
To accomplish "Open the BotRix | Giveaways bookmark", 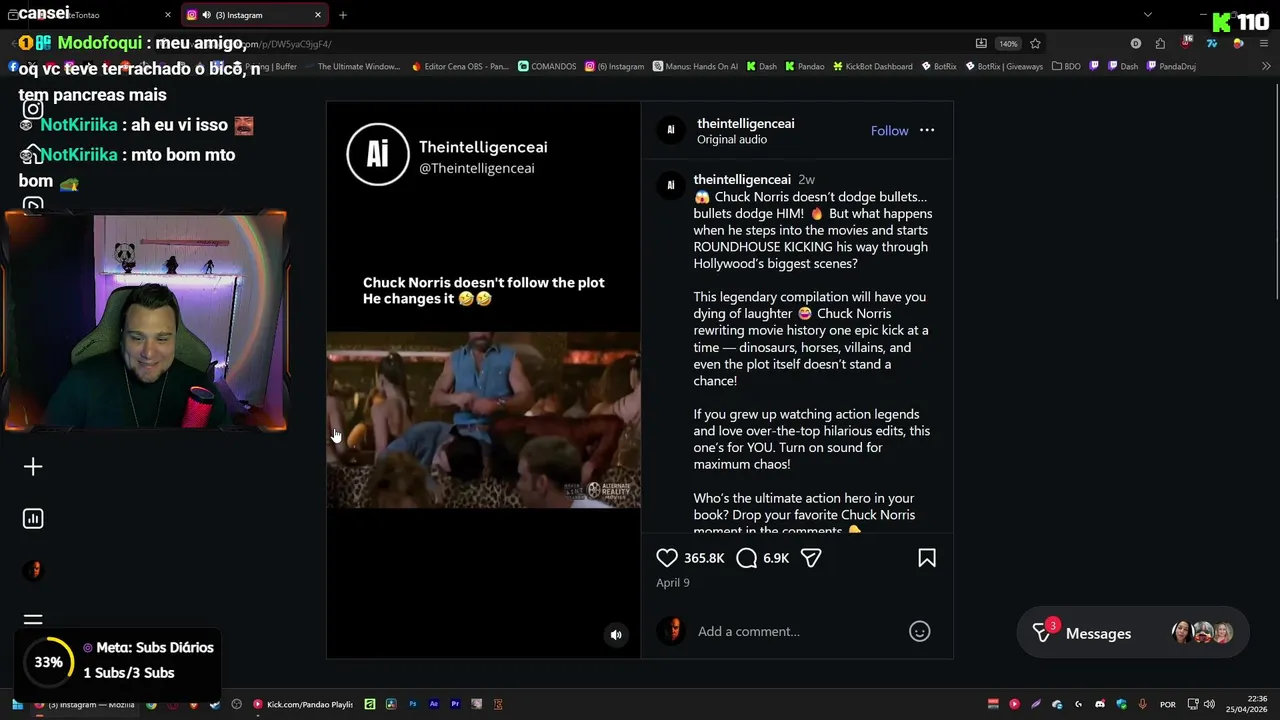I will click(1003, 66).
